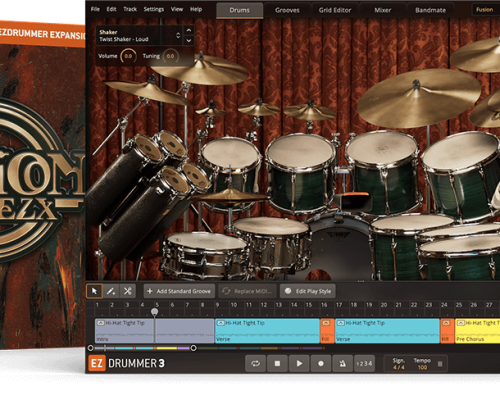Expand chevron on Pre Chorus block

pyautogui.click(x=460, y=323)
